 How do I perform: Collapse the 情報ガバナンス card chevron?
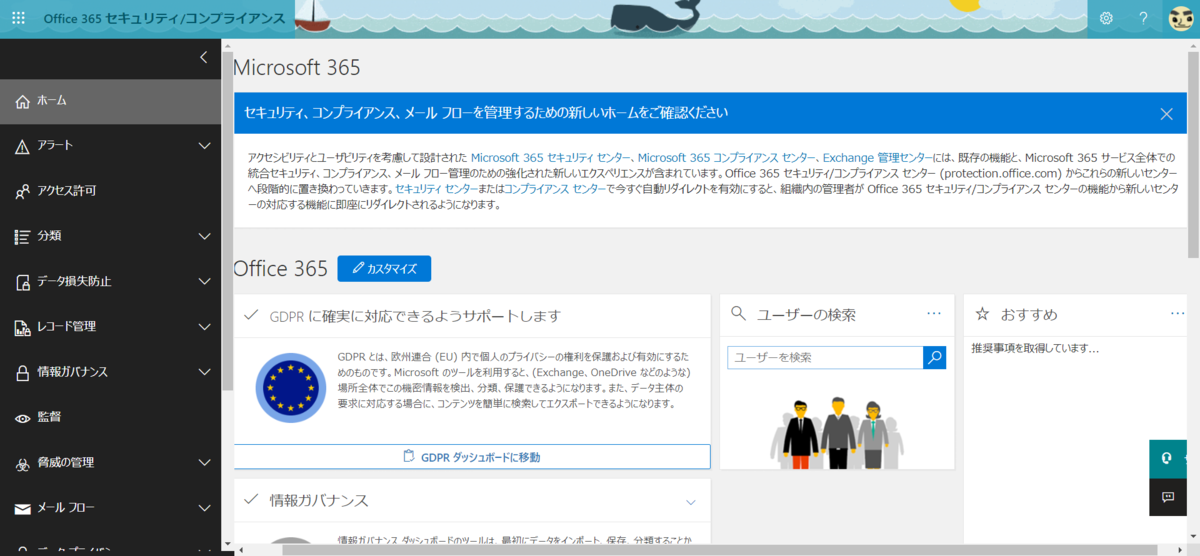point(690,501)
